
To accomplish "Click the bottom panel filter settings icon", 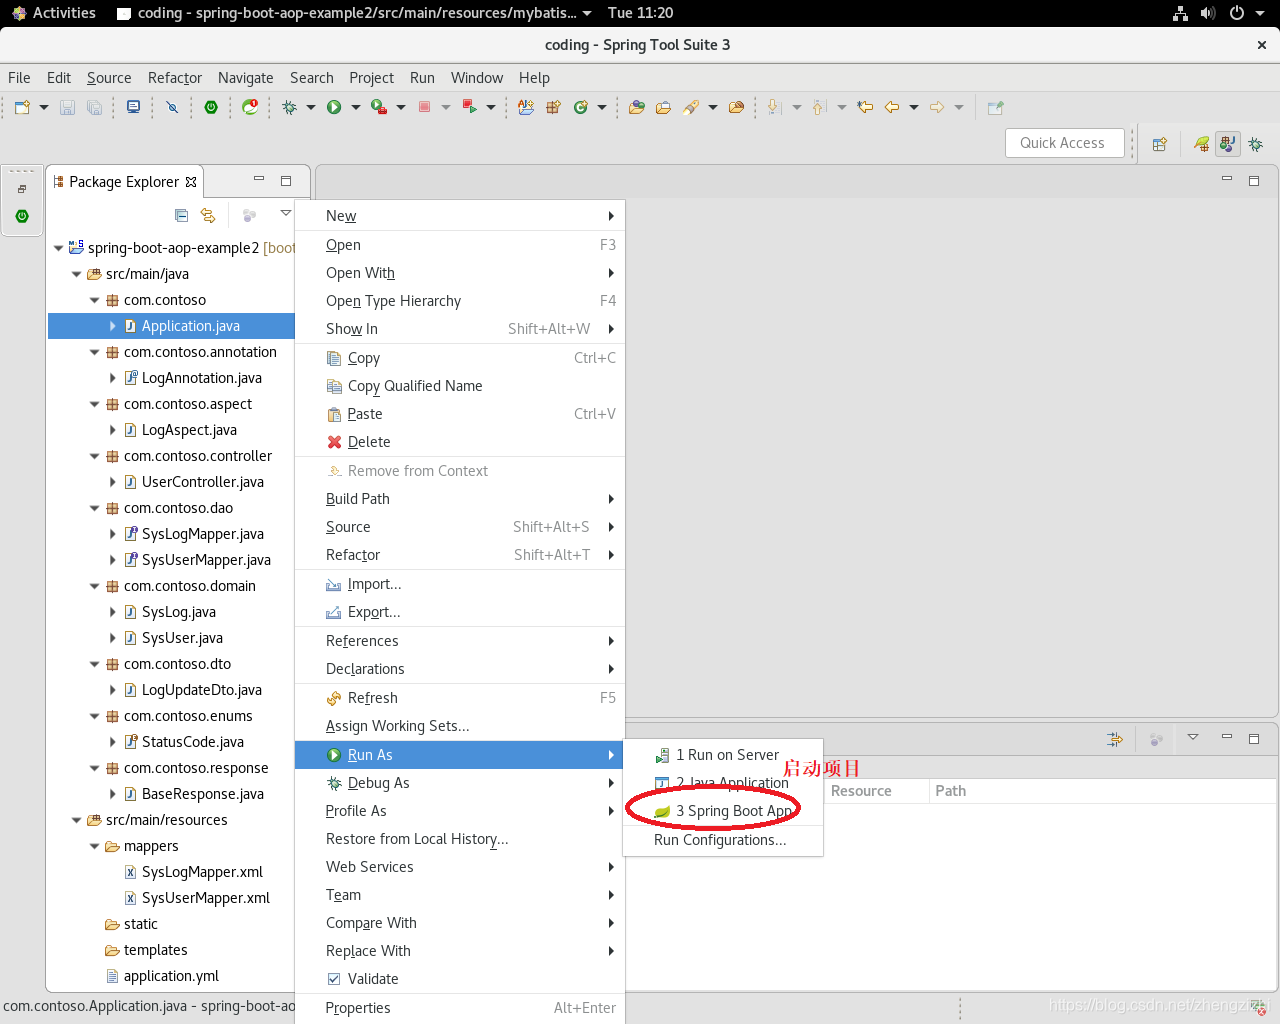I will [1114, 739].
